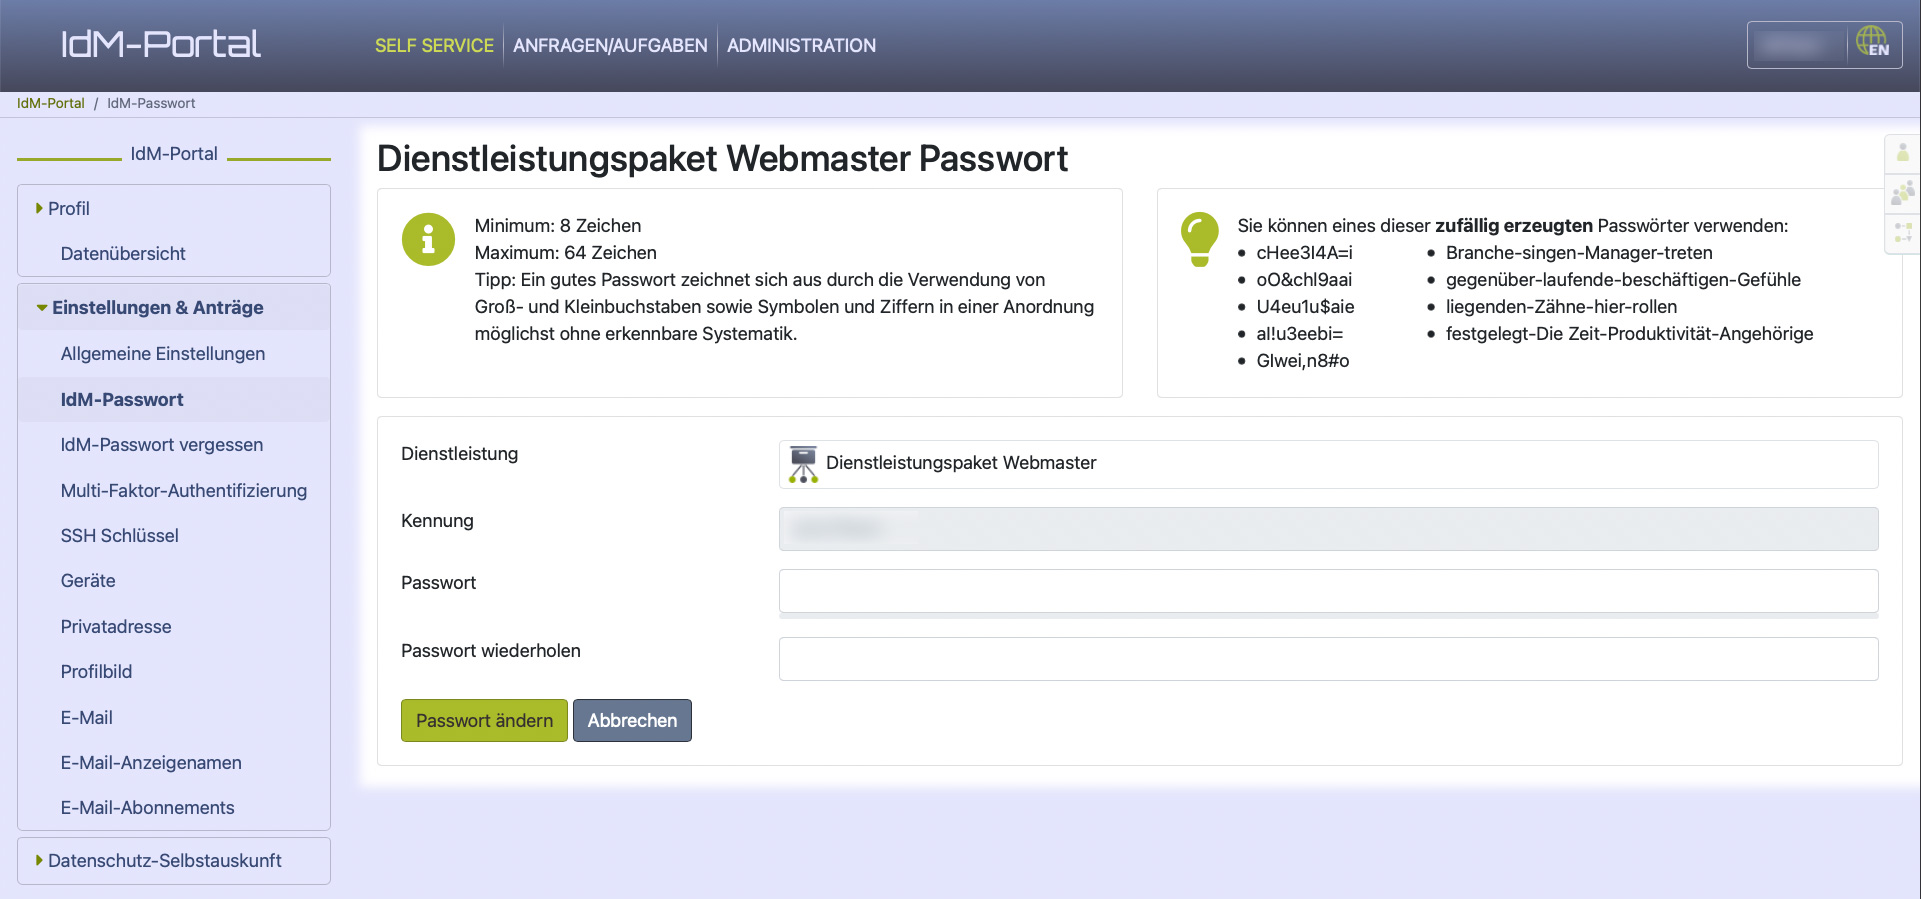Expand the Profil section
Screen dimensions: 1921x899
pyautogui.click(x=68, y=208)
